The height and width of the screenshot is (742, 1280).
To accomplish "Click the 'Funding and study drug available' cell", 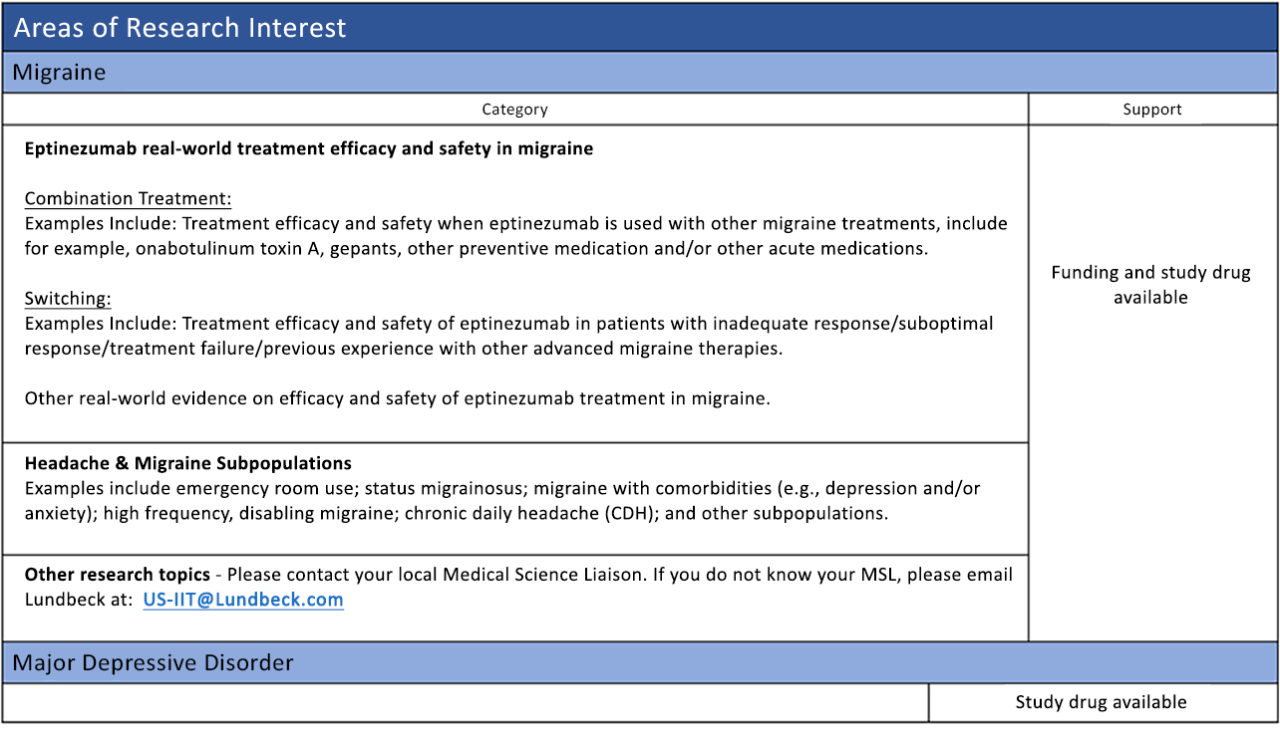I will click(1151, 285).
